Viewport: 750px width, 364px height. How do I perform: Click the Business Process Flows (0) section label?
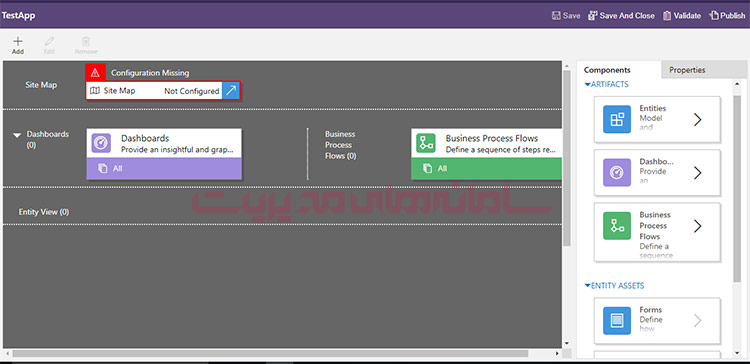[x=341, y=145]
